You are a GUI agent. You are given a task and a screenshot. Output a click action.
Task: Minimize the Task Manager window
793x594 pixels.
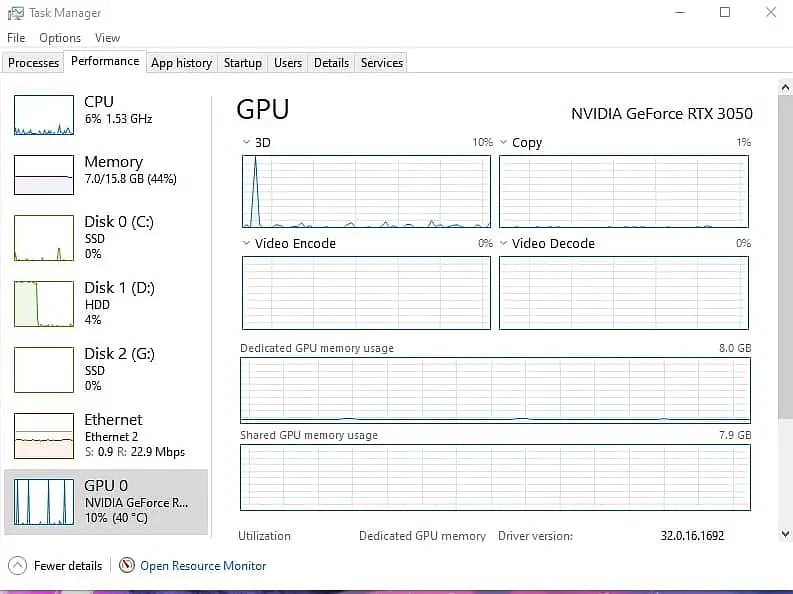(x=680, y=12)
